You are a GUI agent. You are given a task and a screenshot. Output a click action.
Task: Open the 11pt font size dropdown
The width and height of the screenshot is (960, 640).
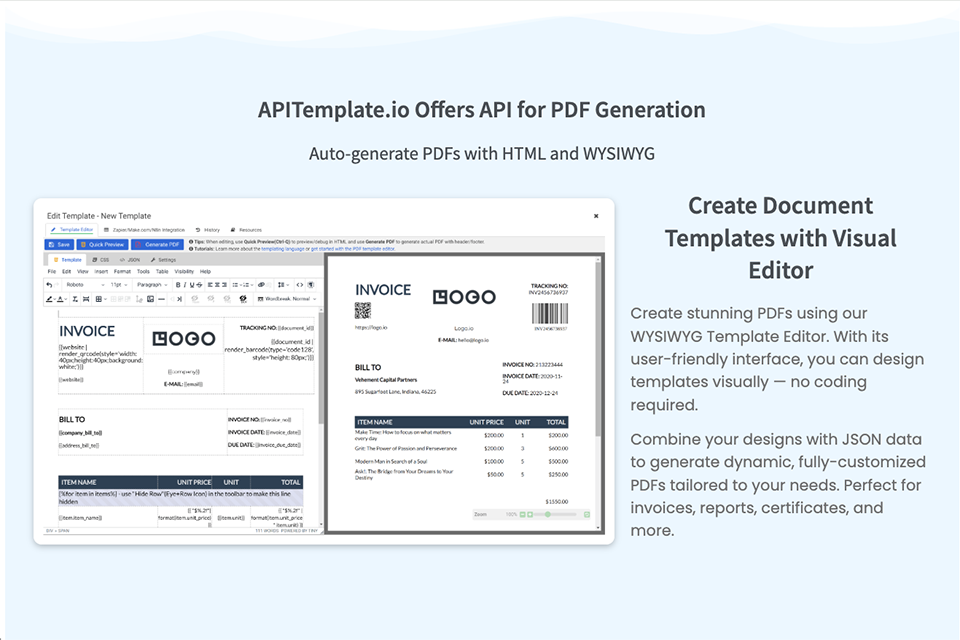click(x=119, y=285)
